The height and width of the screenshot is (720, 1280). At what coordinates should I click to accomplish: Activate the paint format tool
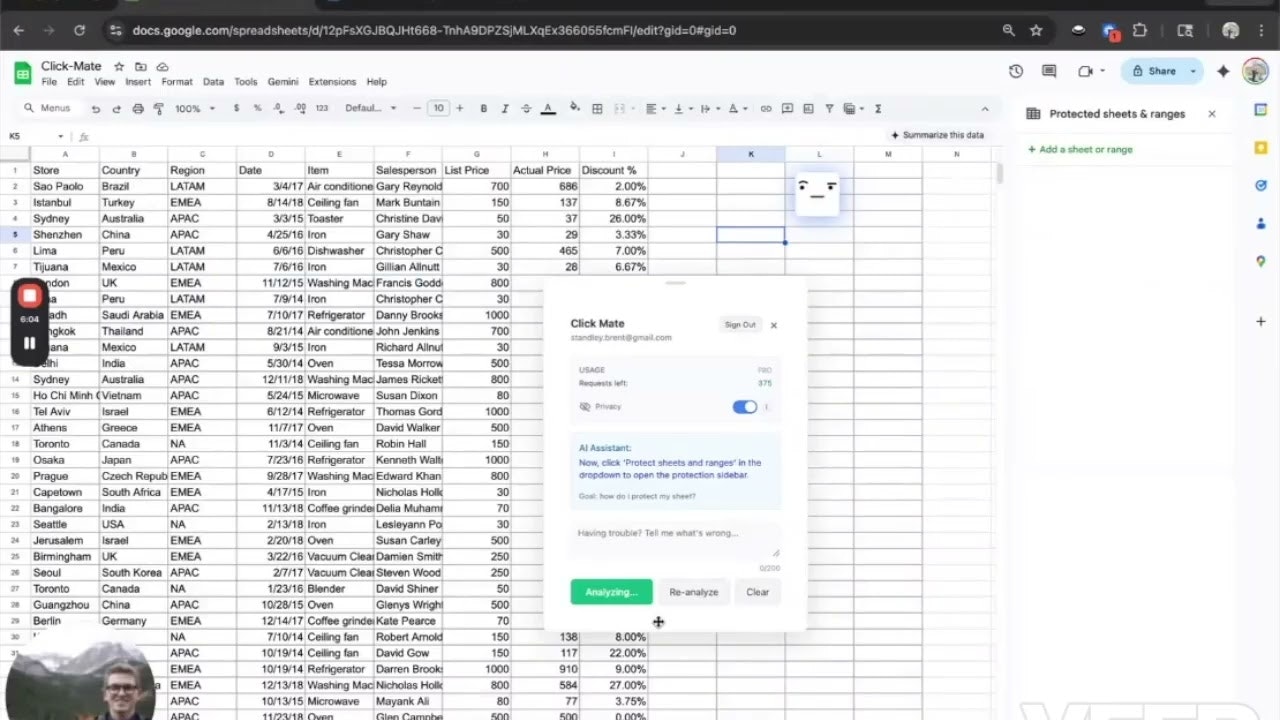tap(158, 108)
